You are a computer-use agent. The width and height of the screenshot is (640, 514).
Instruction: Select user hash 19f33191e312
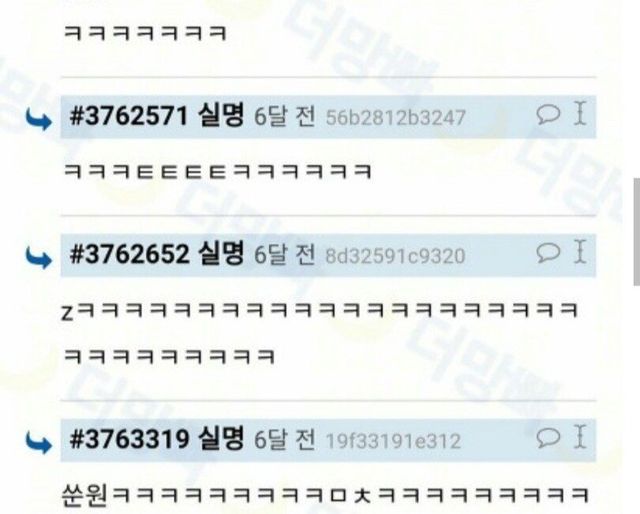[x=393, y=441]
